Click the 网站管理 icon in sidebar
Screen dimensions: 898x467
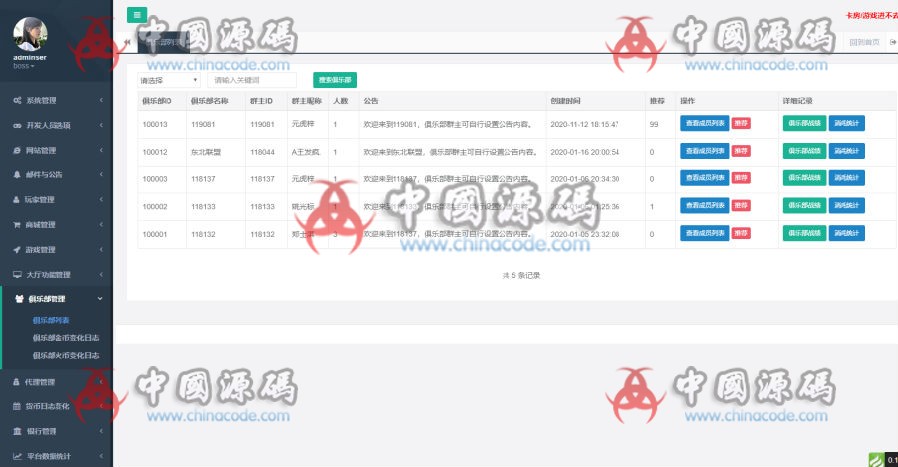(17, 150)
